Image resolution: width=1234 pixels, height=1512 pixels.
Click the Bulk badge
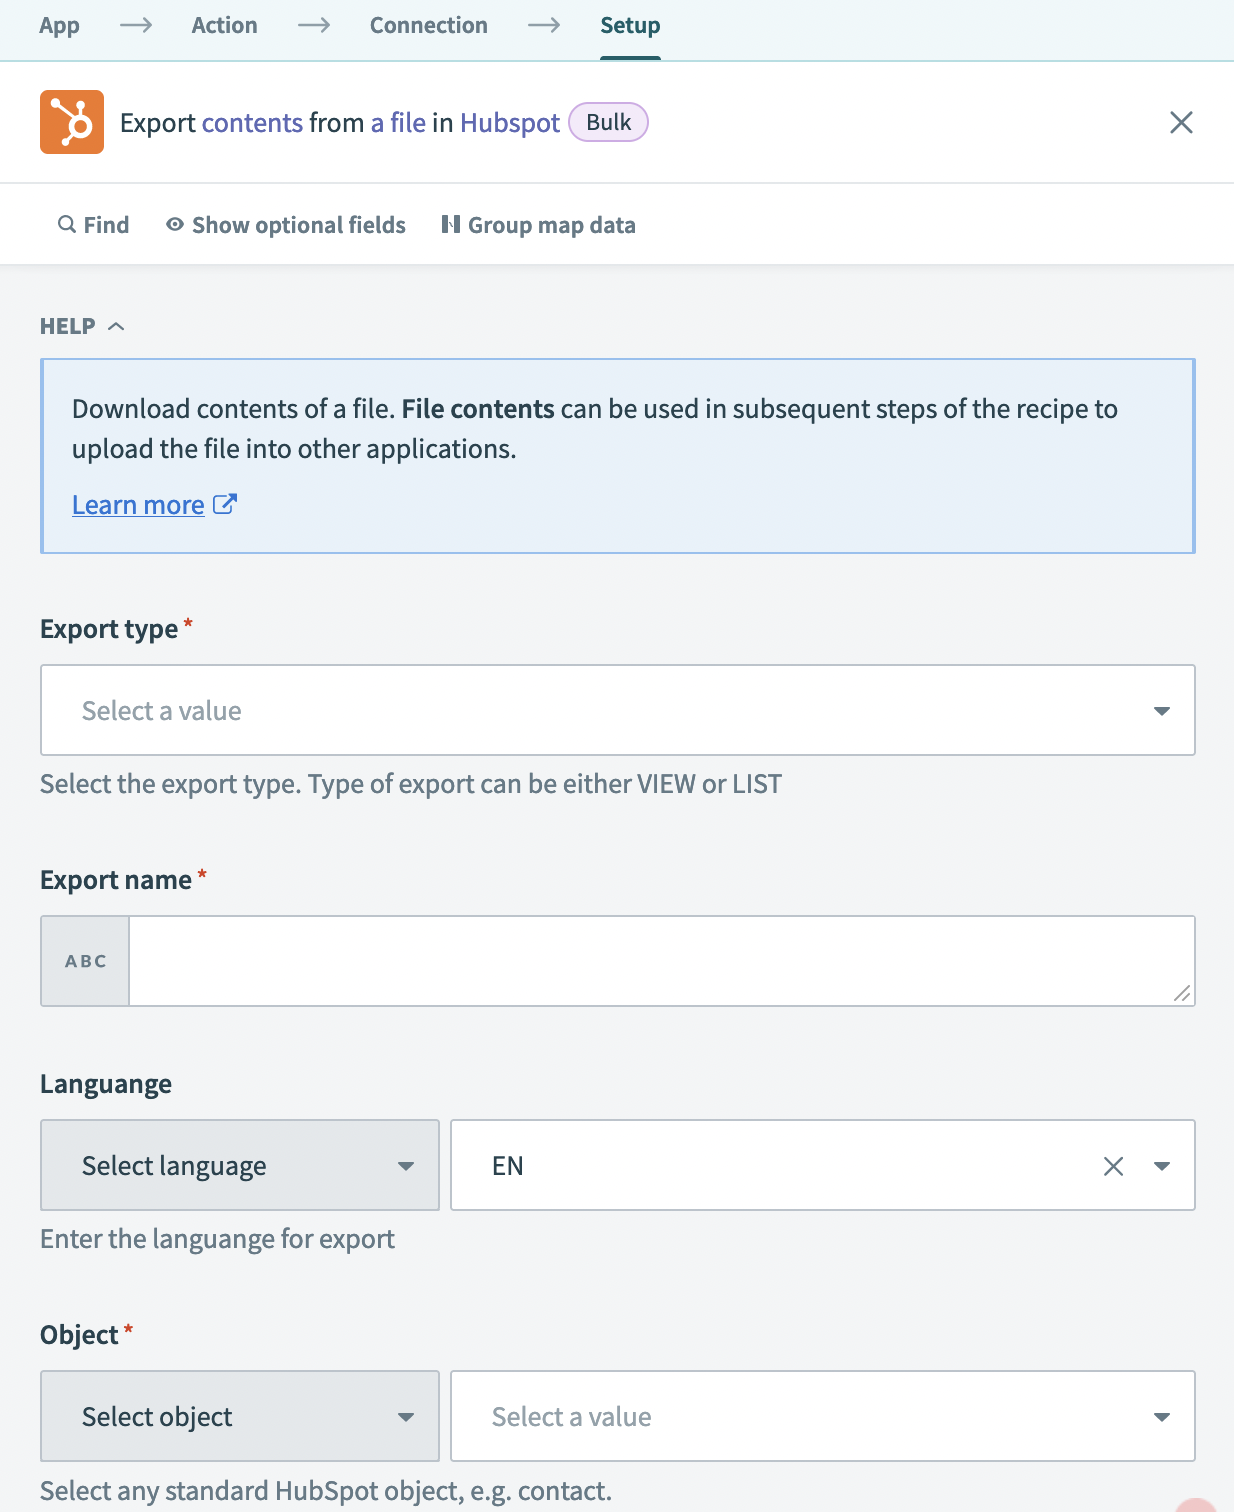click(608, 122)
